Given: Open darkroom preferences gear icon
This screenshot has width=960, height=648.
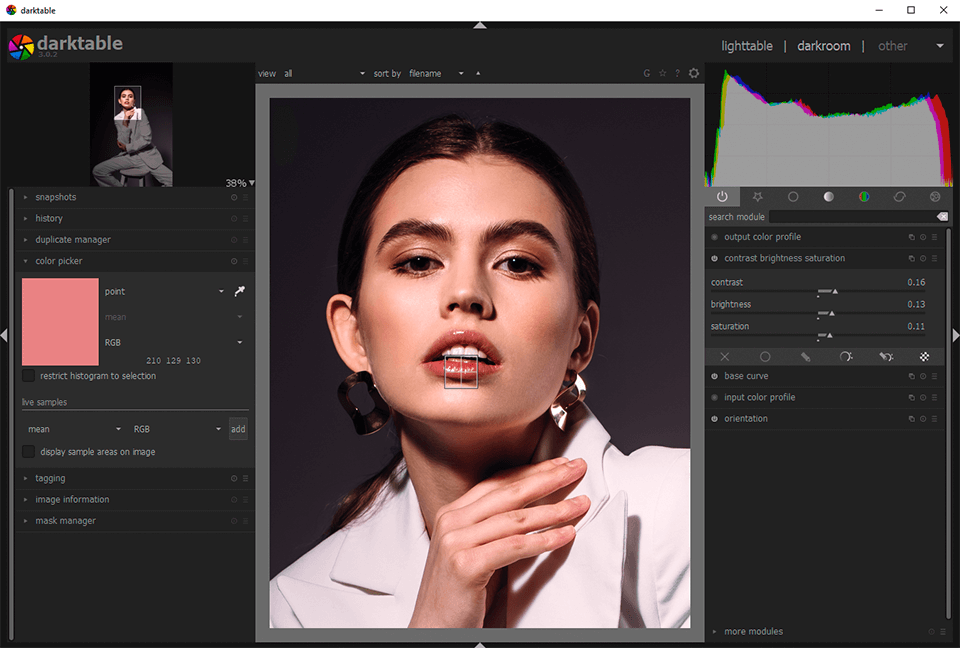Looking at the screenshot, I should [694, 73].
